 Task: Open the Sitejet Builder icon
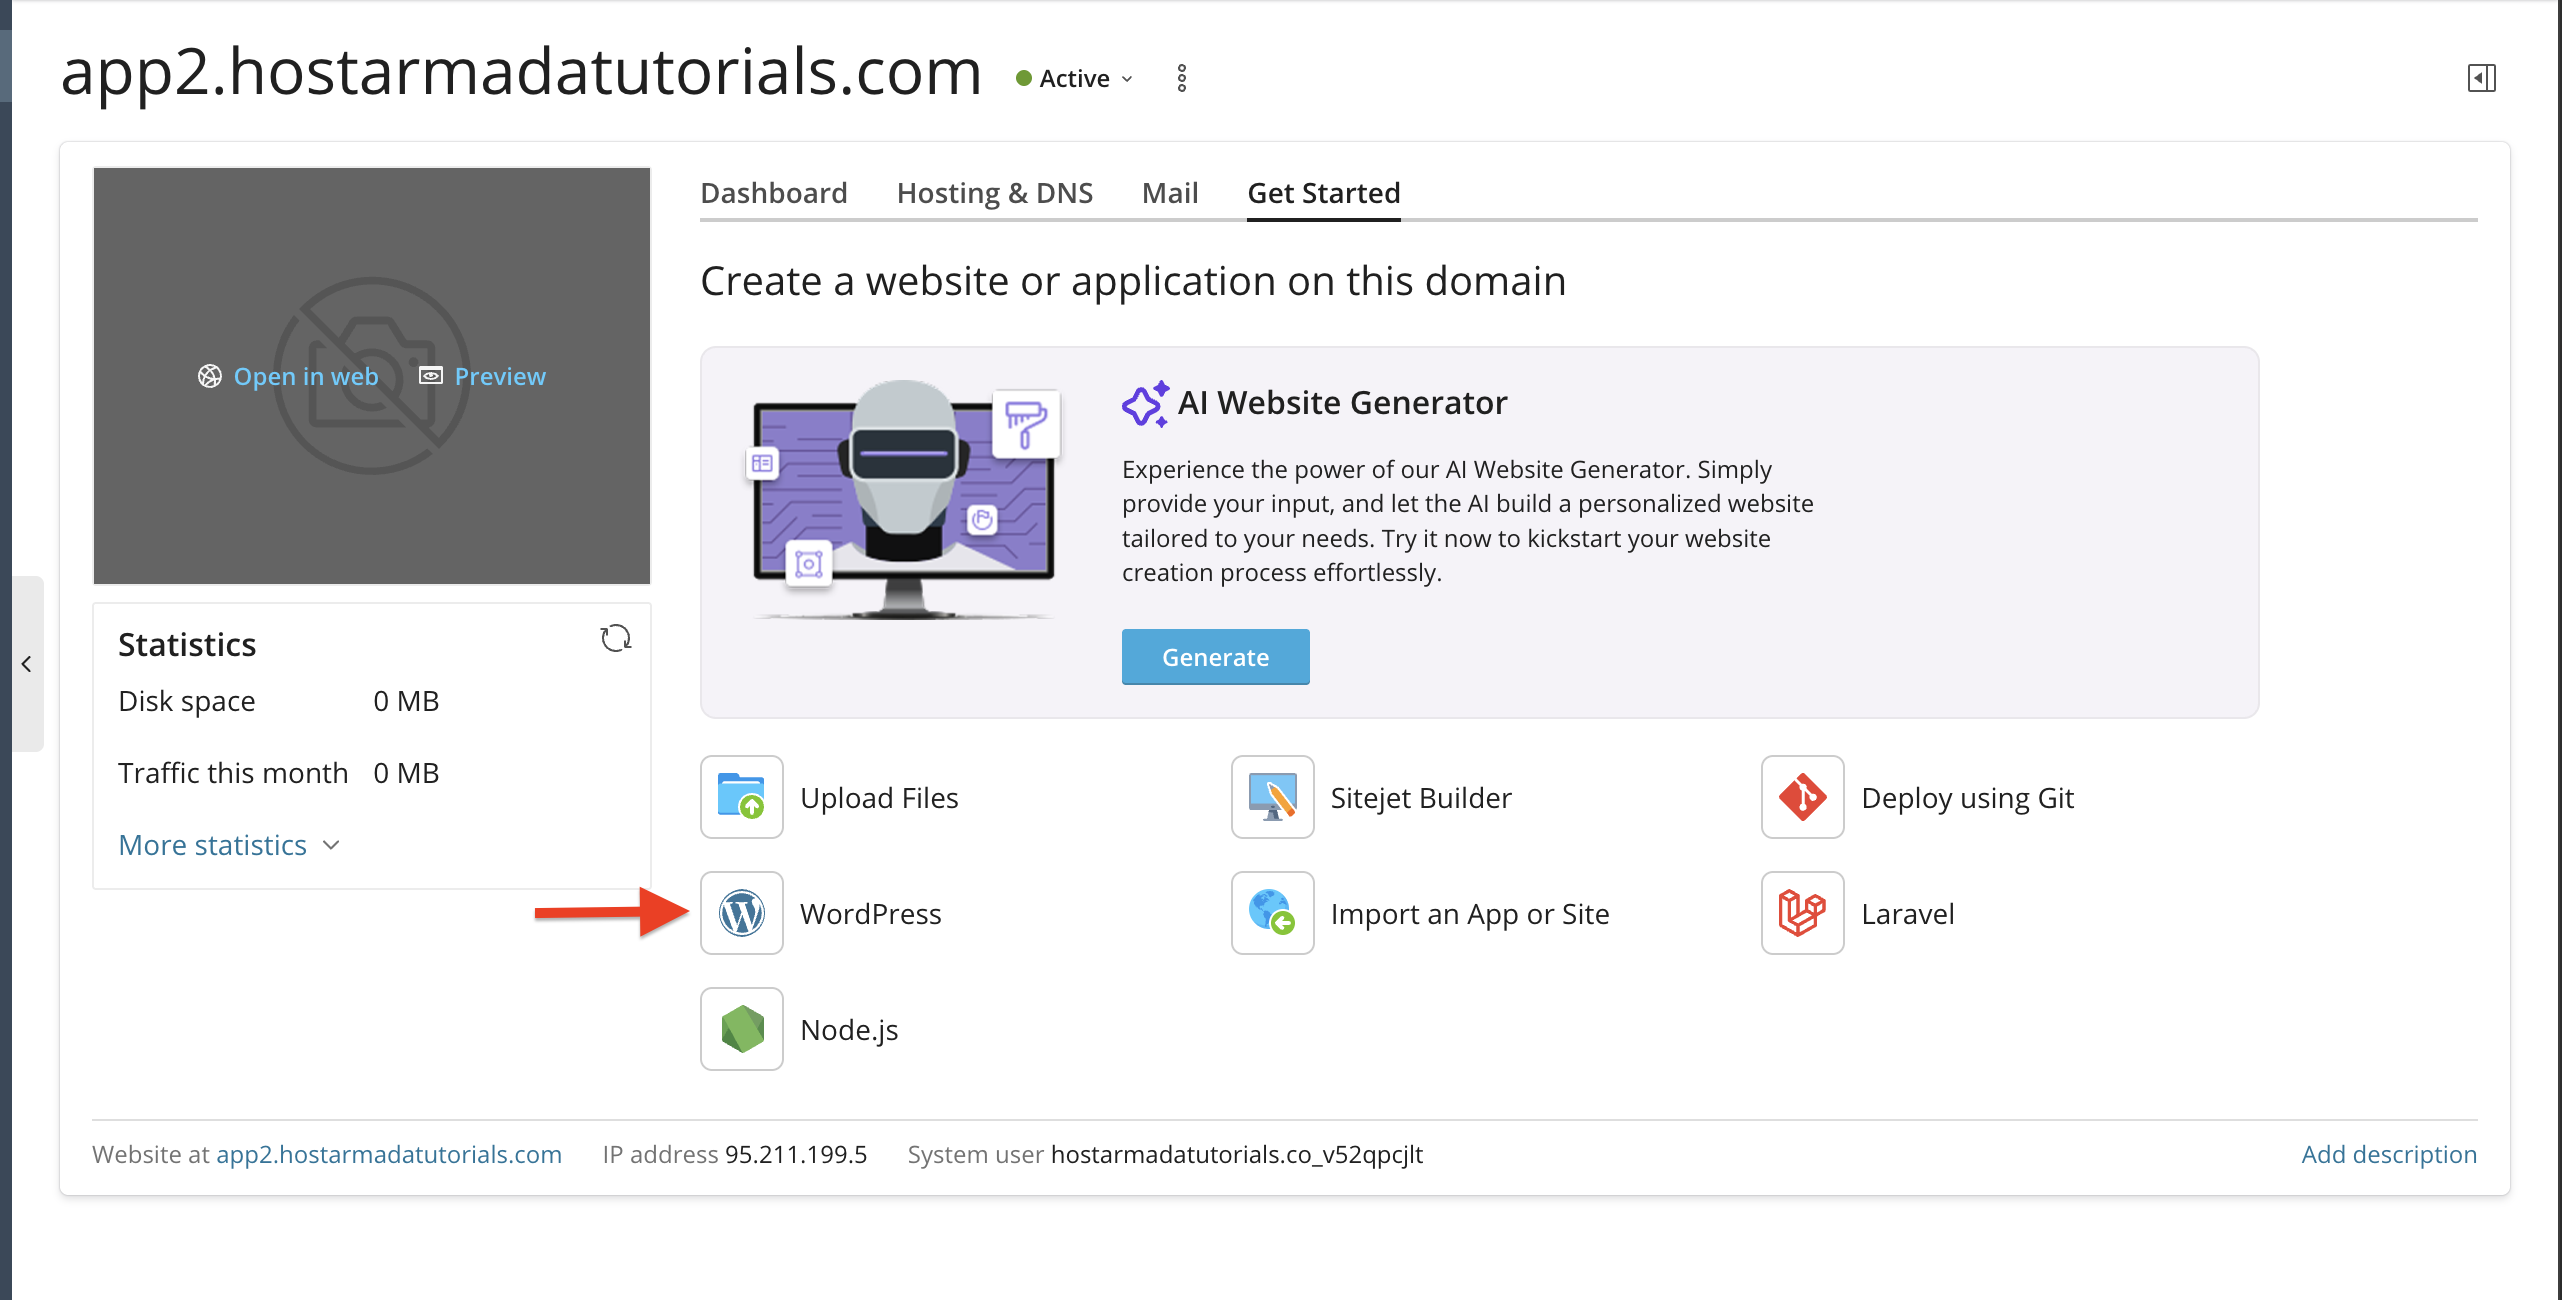pos(1272,797)
